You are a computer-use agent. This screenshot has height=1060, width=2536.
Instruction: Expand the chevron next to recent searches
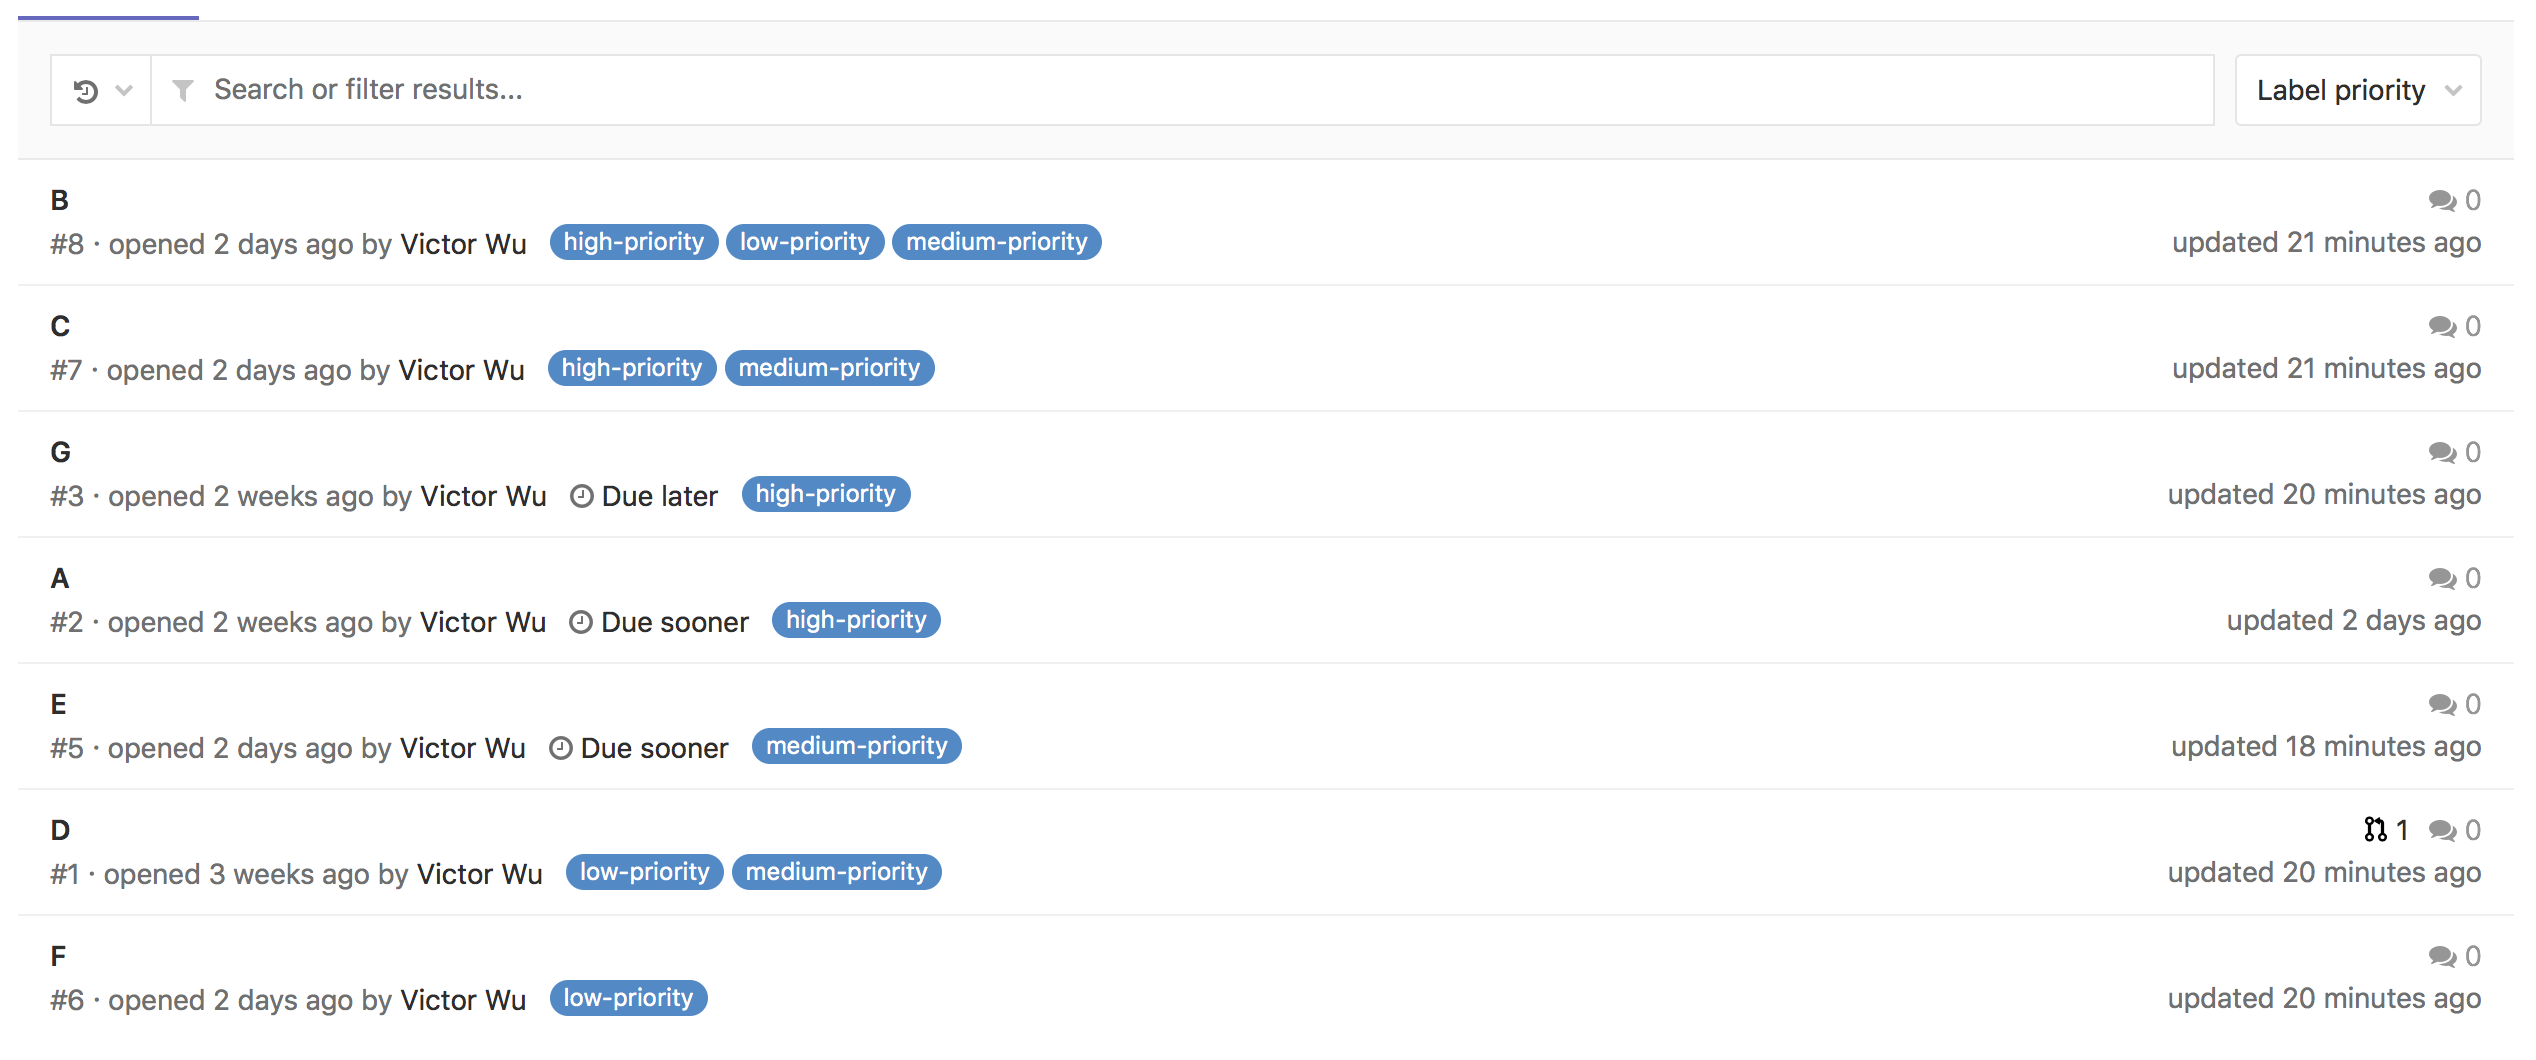click(x=123, y=90)
